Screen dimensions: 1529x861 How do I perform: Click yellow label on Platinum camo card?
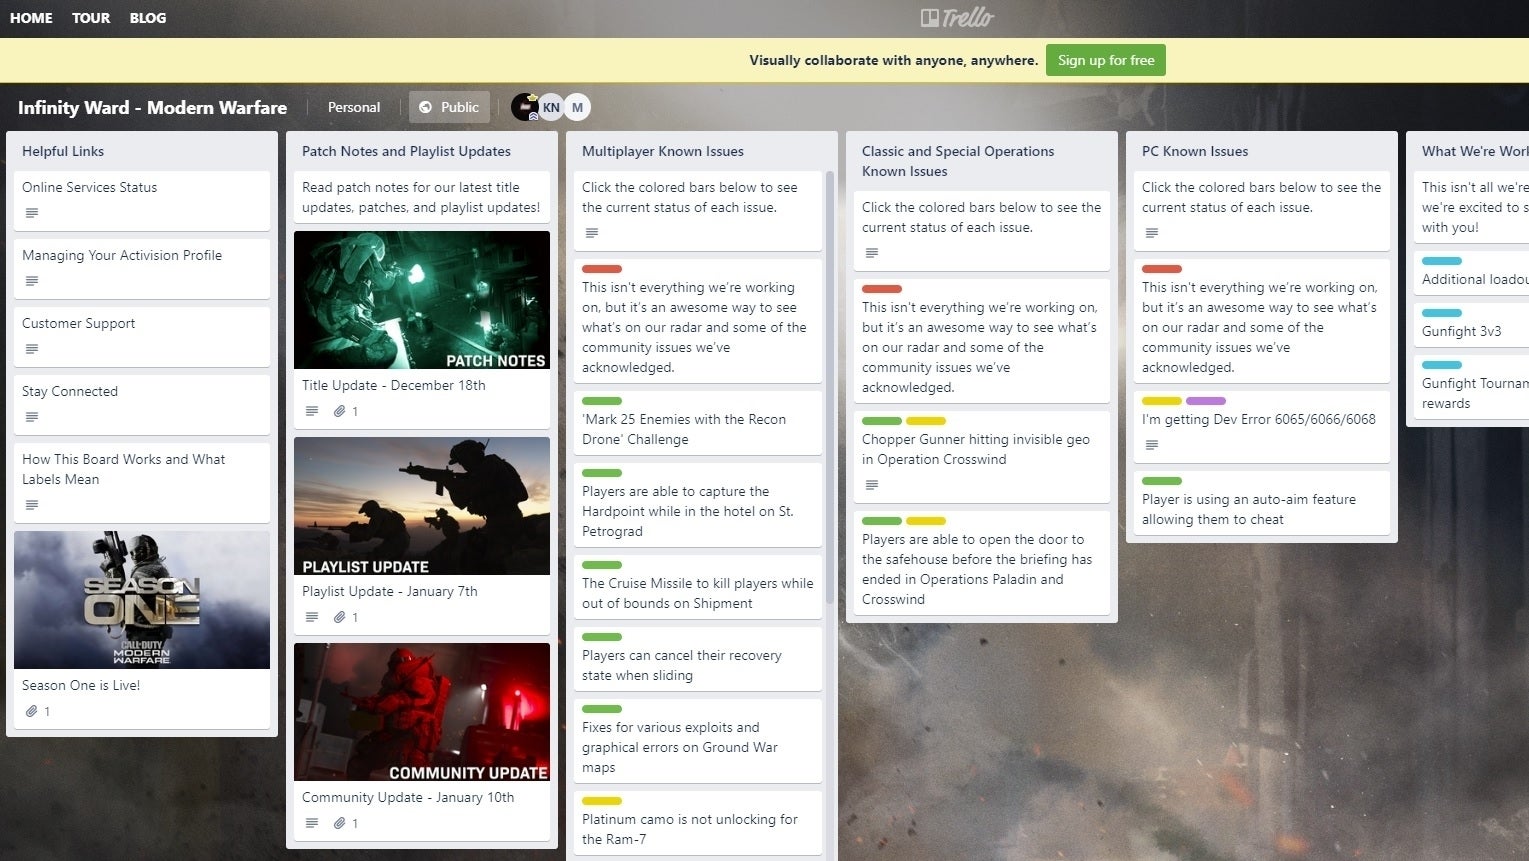602,801
